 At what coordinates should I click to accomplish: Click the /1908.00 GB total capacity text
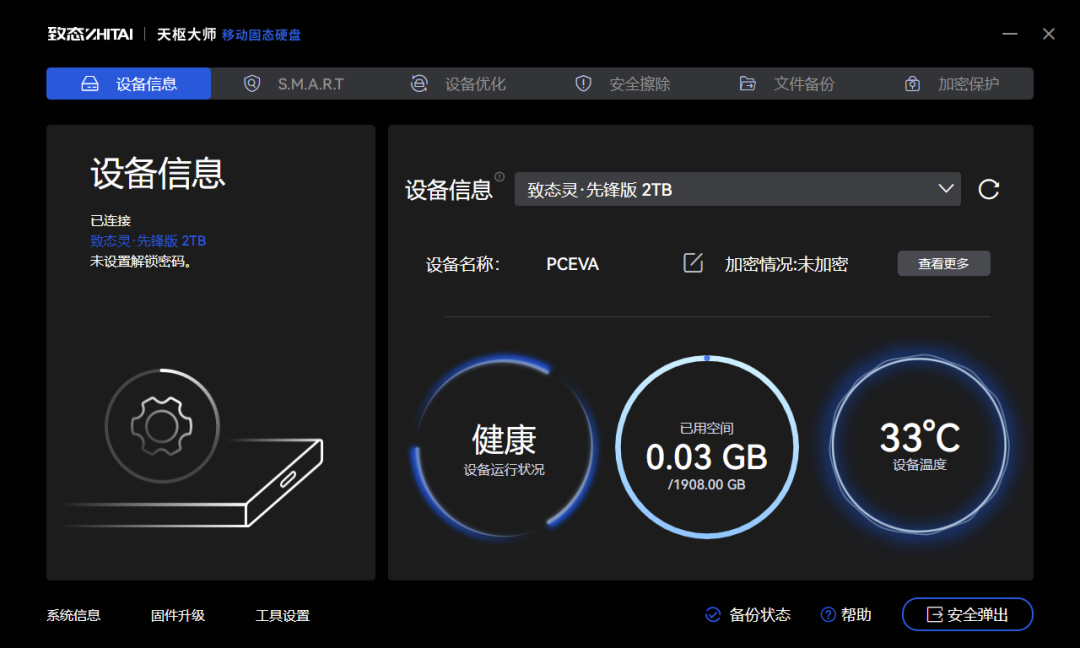[x=707, y=485]
